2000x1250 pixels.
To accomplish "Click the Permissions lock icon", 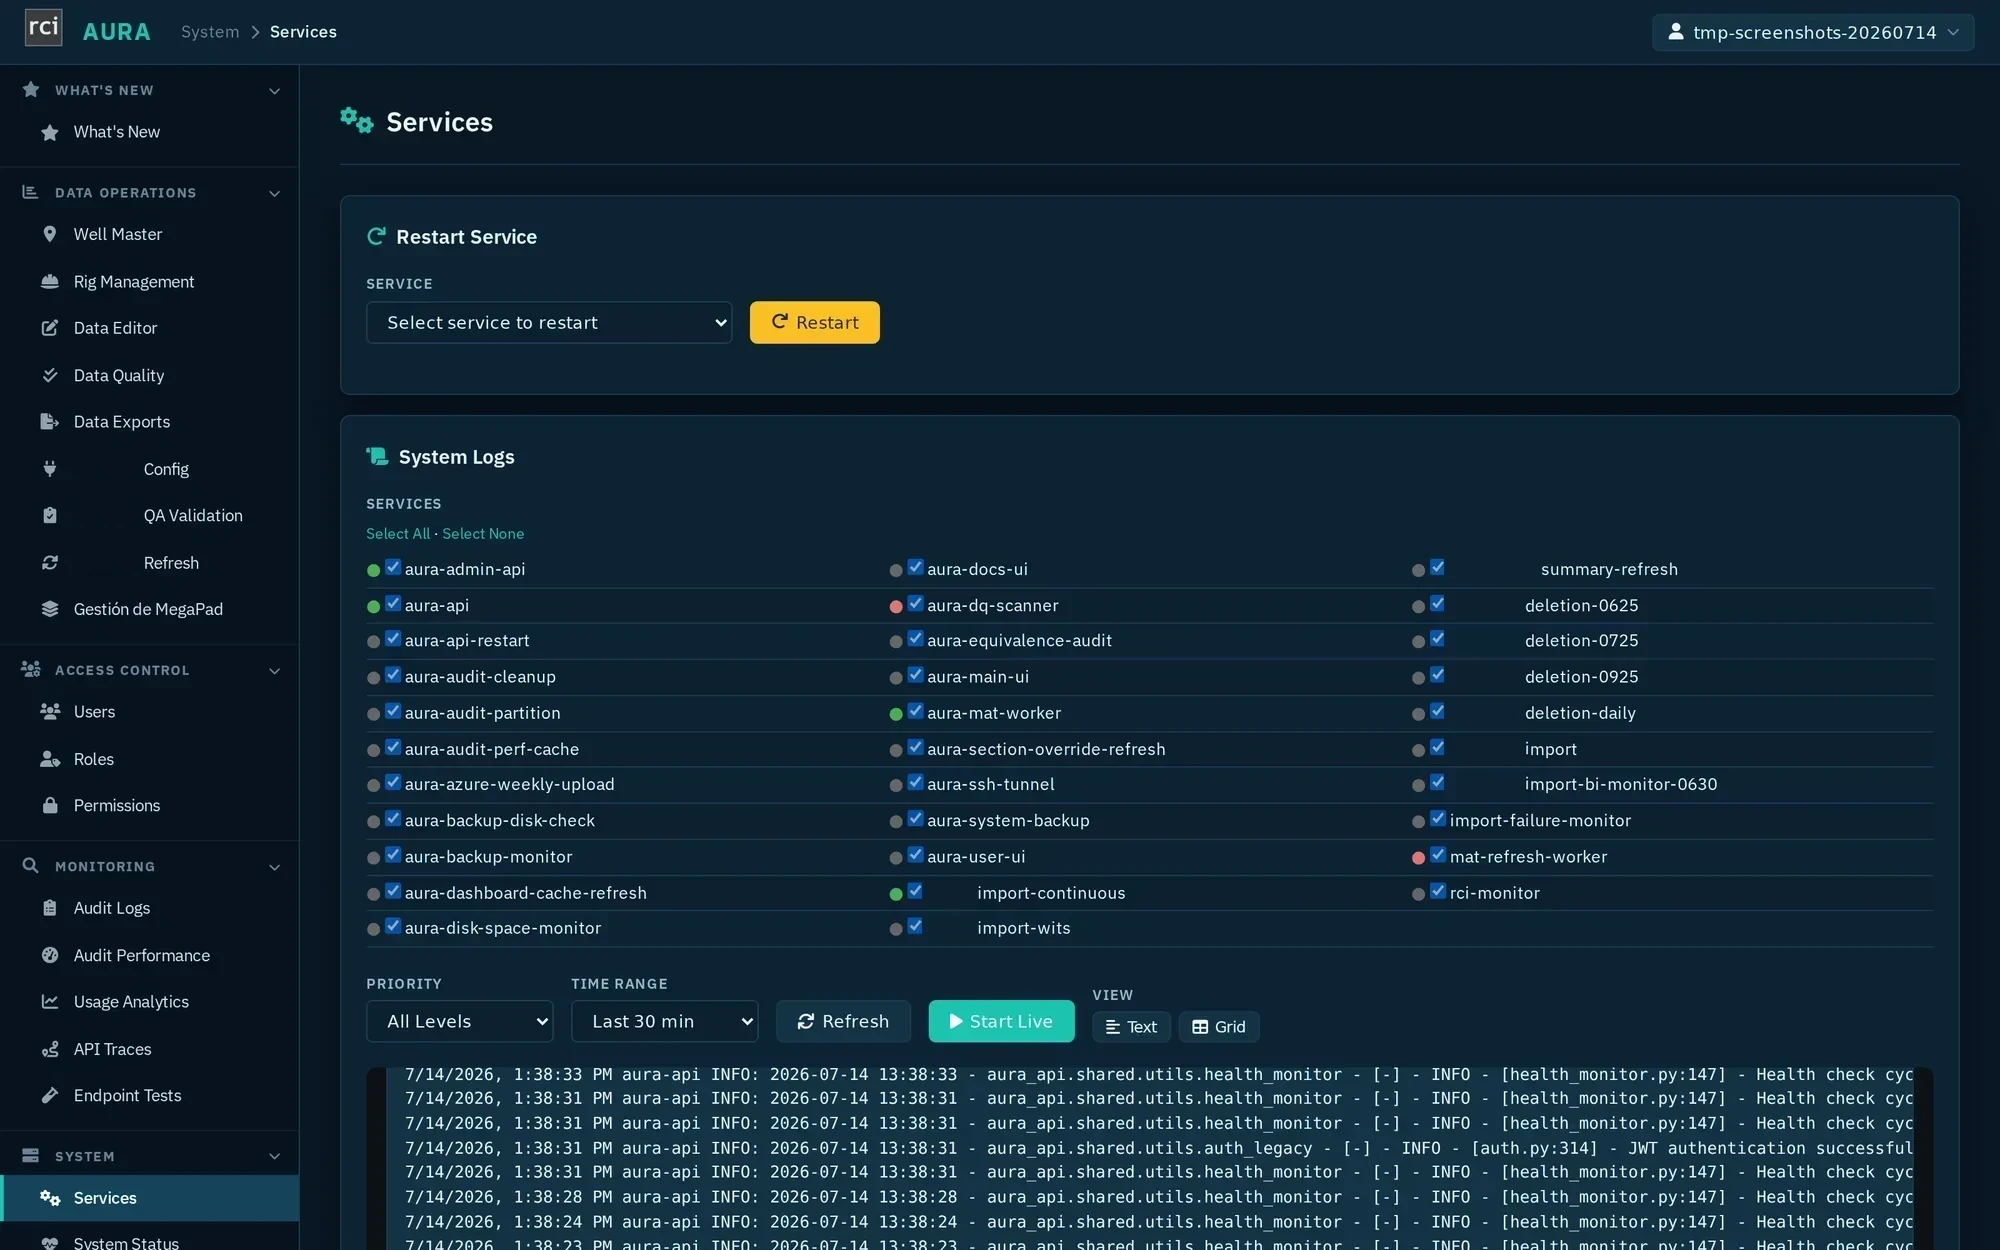I will (49, 805).
